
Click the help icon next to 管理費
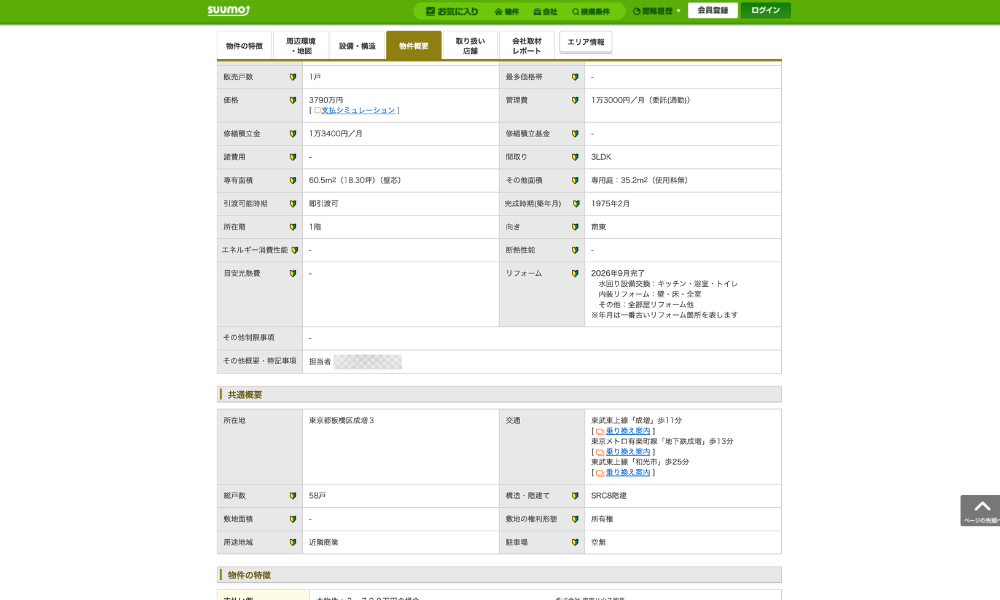[575, 100]
